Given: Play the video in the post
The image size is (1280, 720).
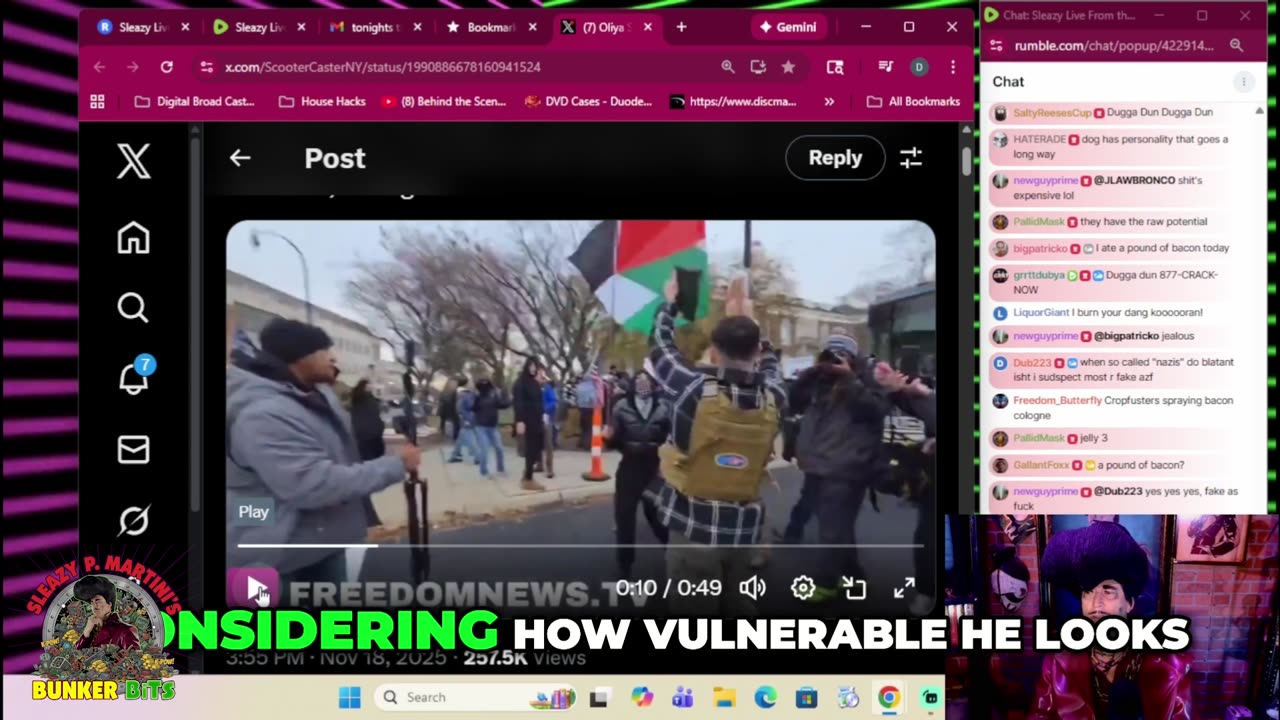Looking at the screenshot, I should coord(255,588).
